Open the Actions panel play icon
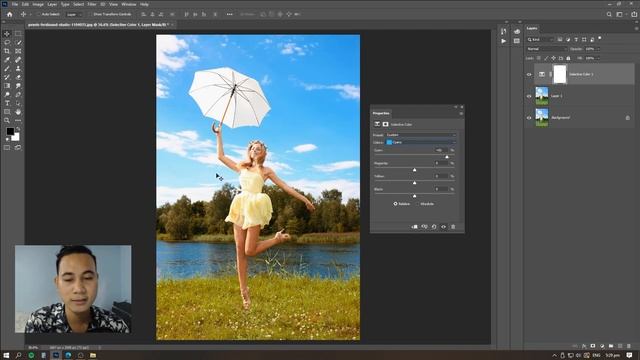 (503, 41)
